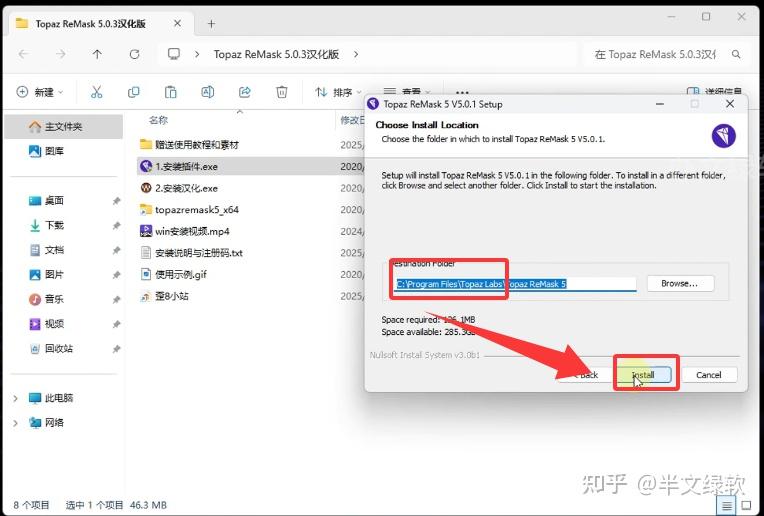Expand the chevron before the Topaz ReMask breadcrumb
764x516 pixels.
[197, 54]
